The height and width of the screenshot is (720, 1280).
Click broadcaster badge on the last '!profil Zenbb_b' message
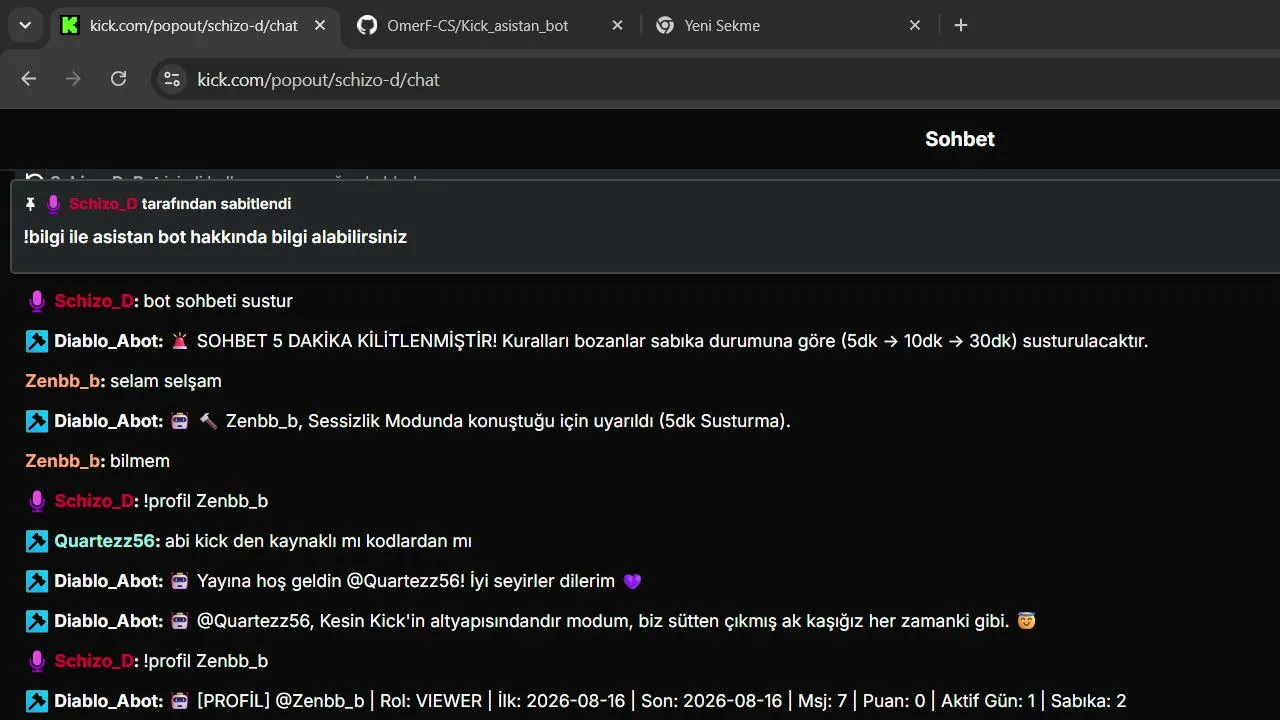point(37,661)
